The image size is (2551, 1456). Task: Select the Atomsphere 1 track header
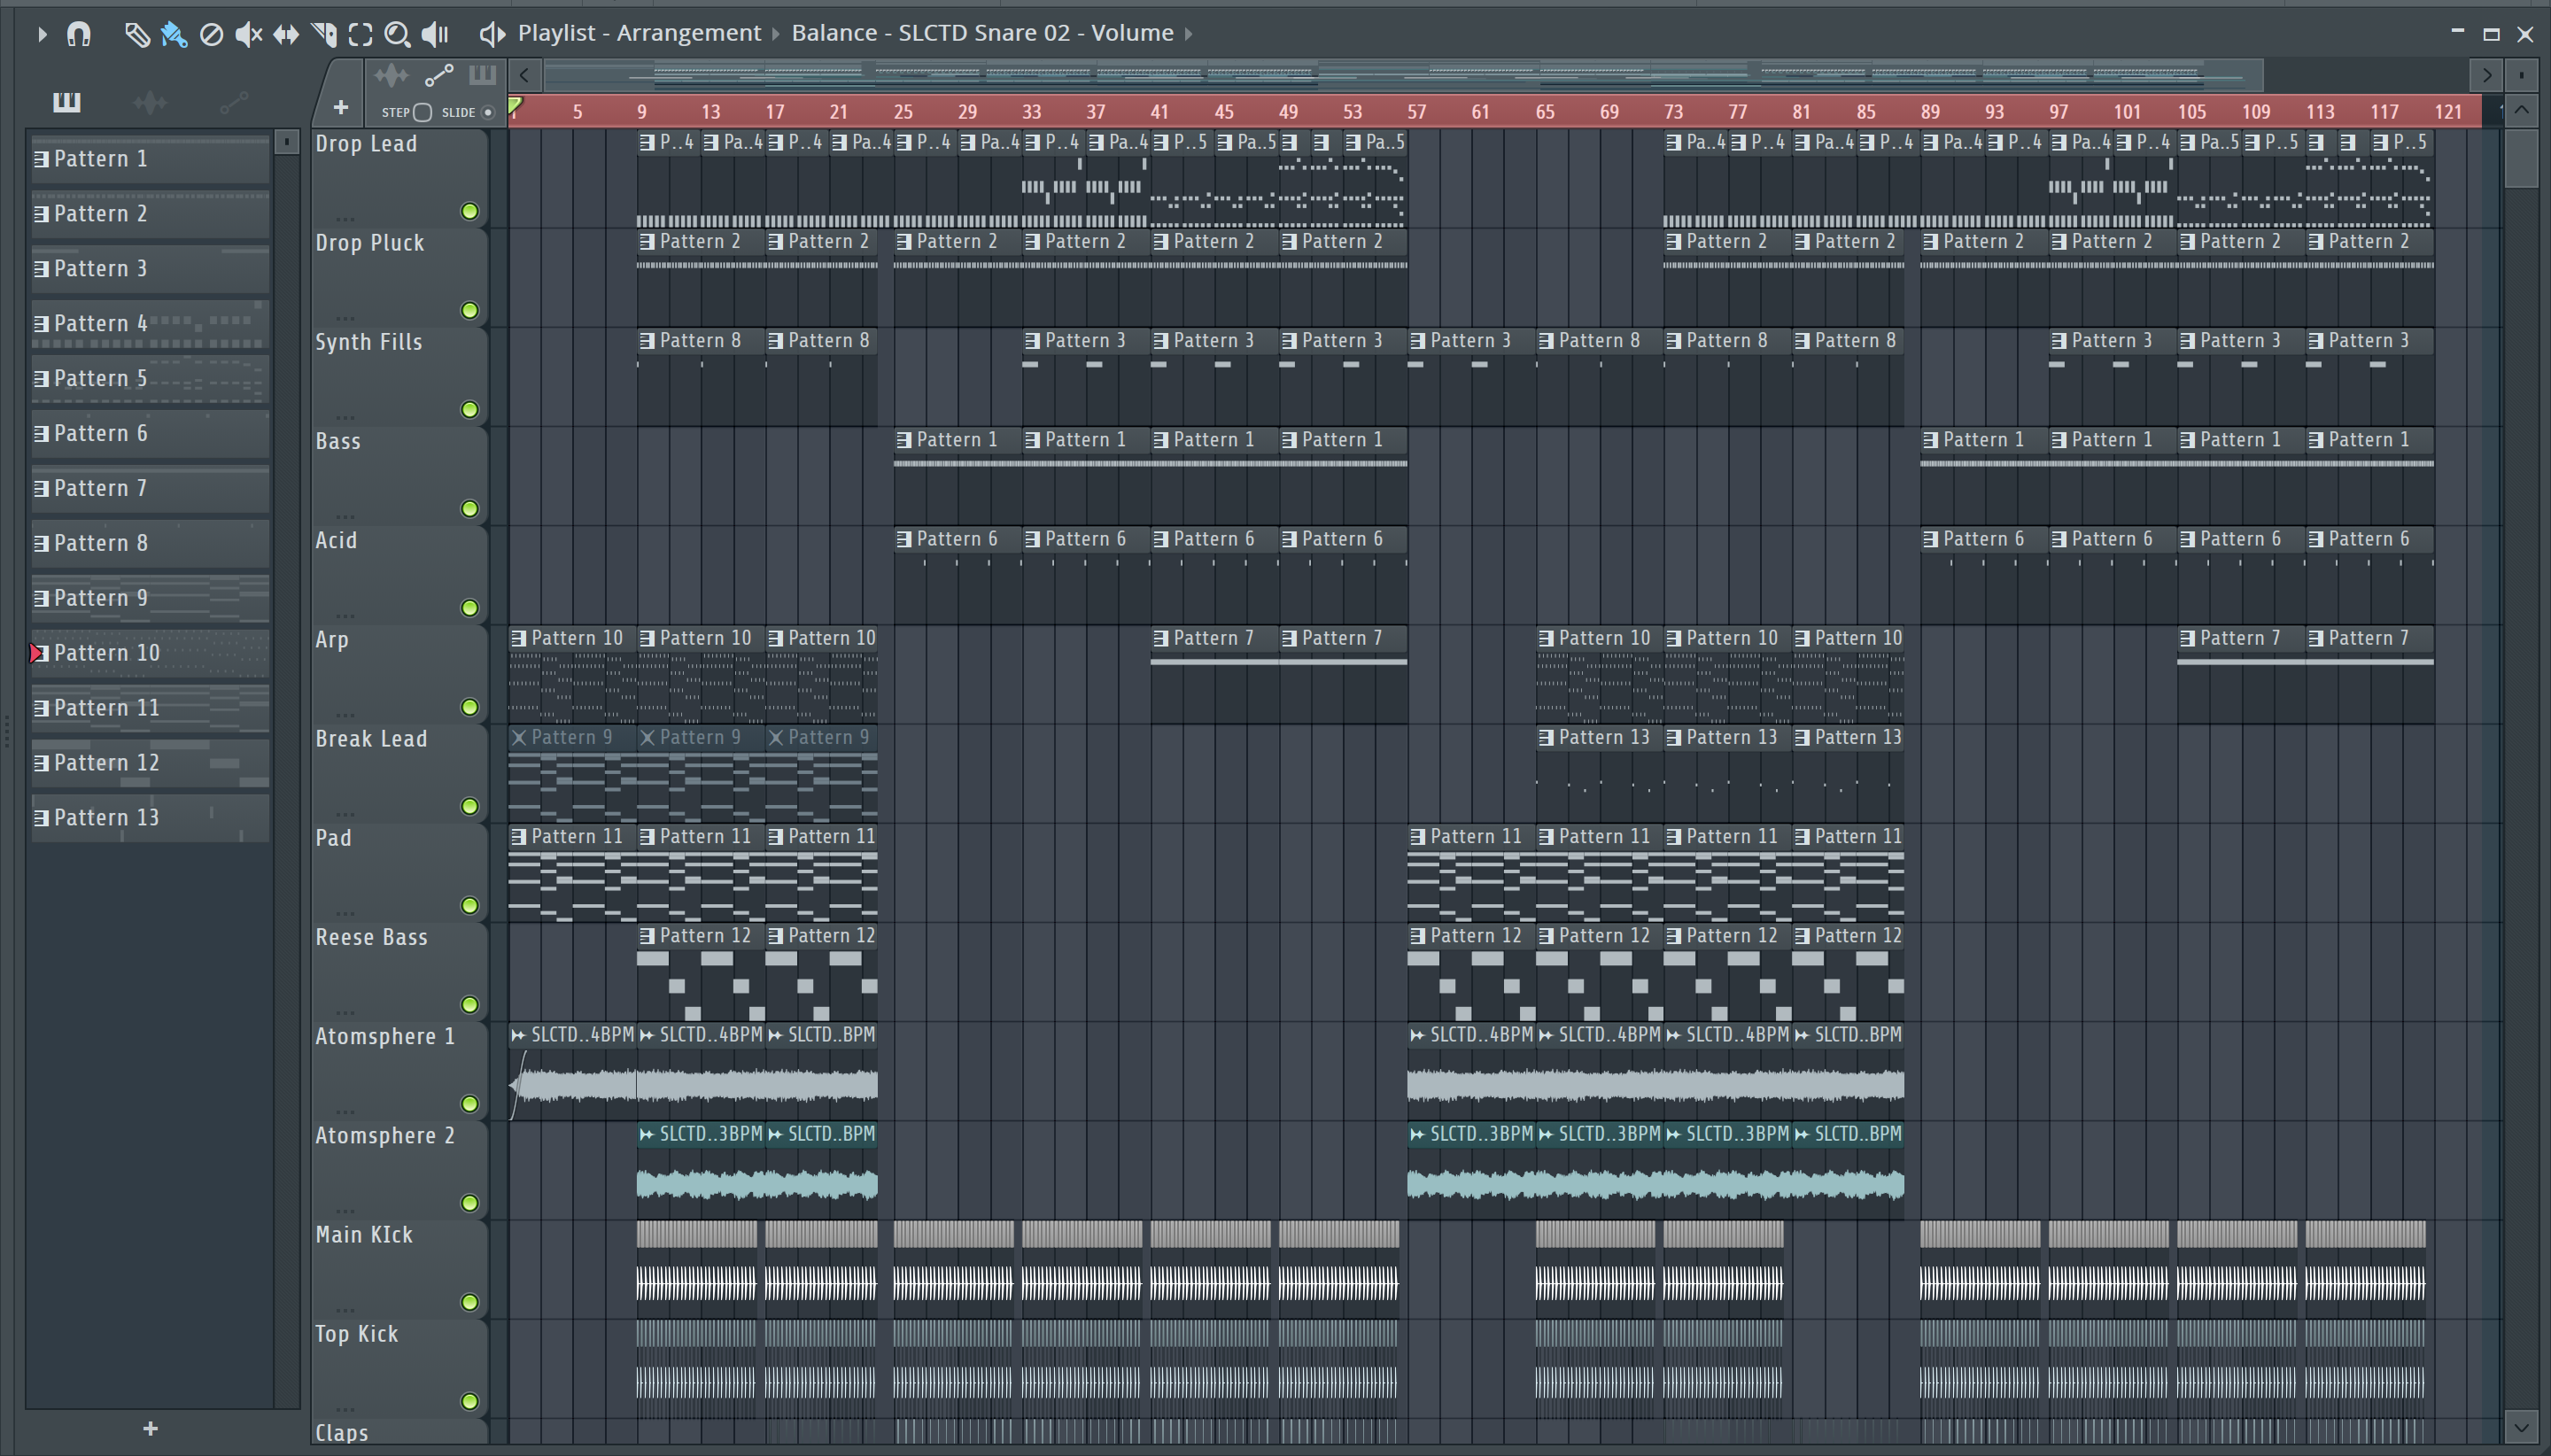pos(399,1070)
